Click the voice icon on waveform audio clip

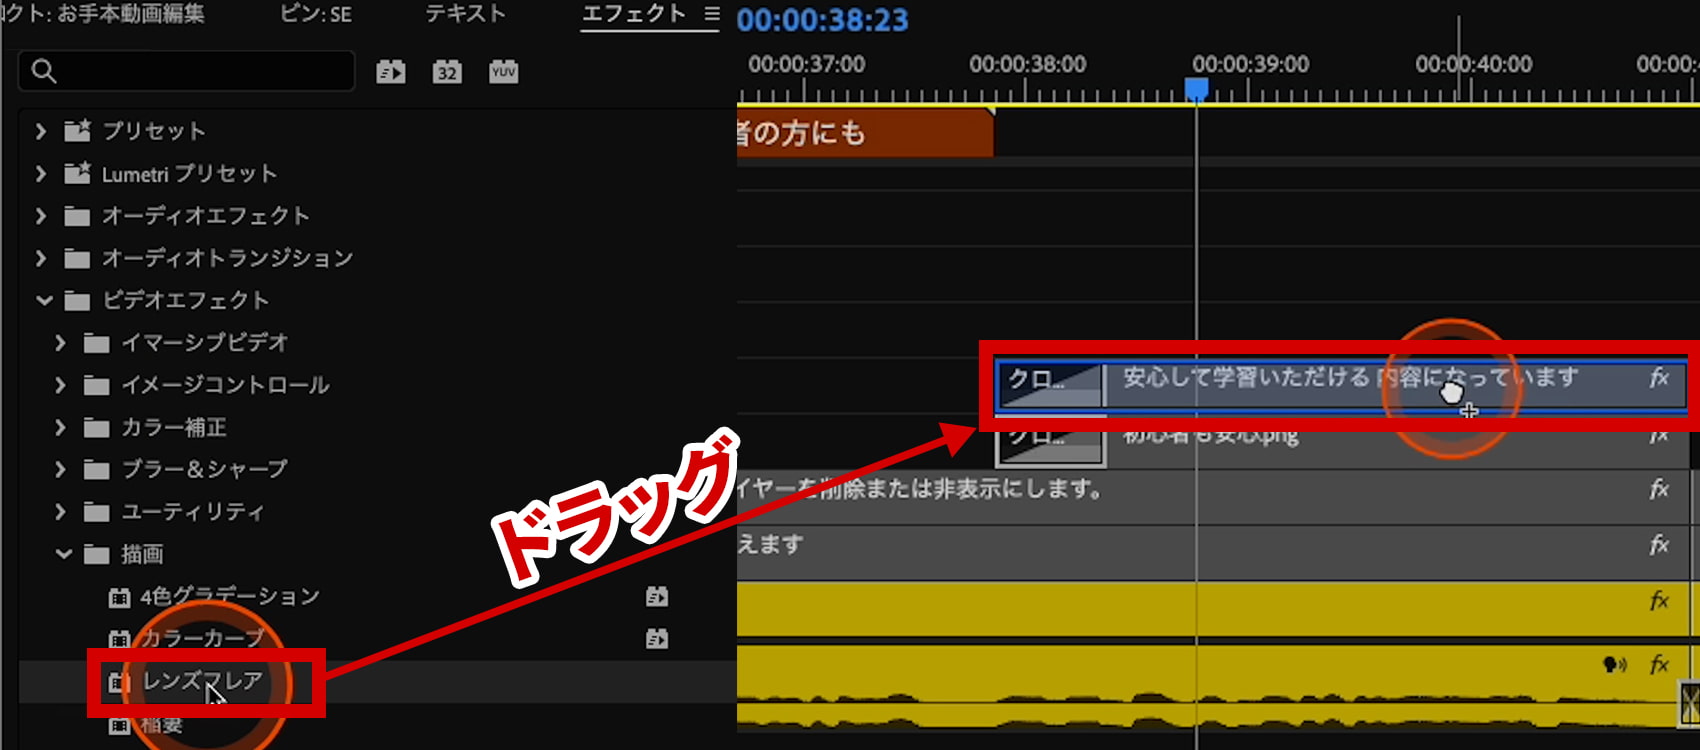1614,665
